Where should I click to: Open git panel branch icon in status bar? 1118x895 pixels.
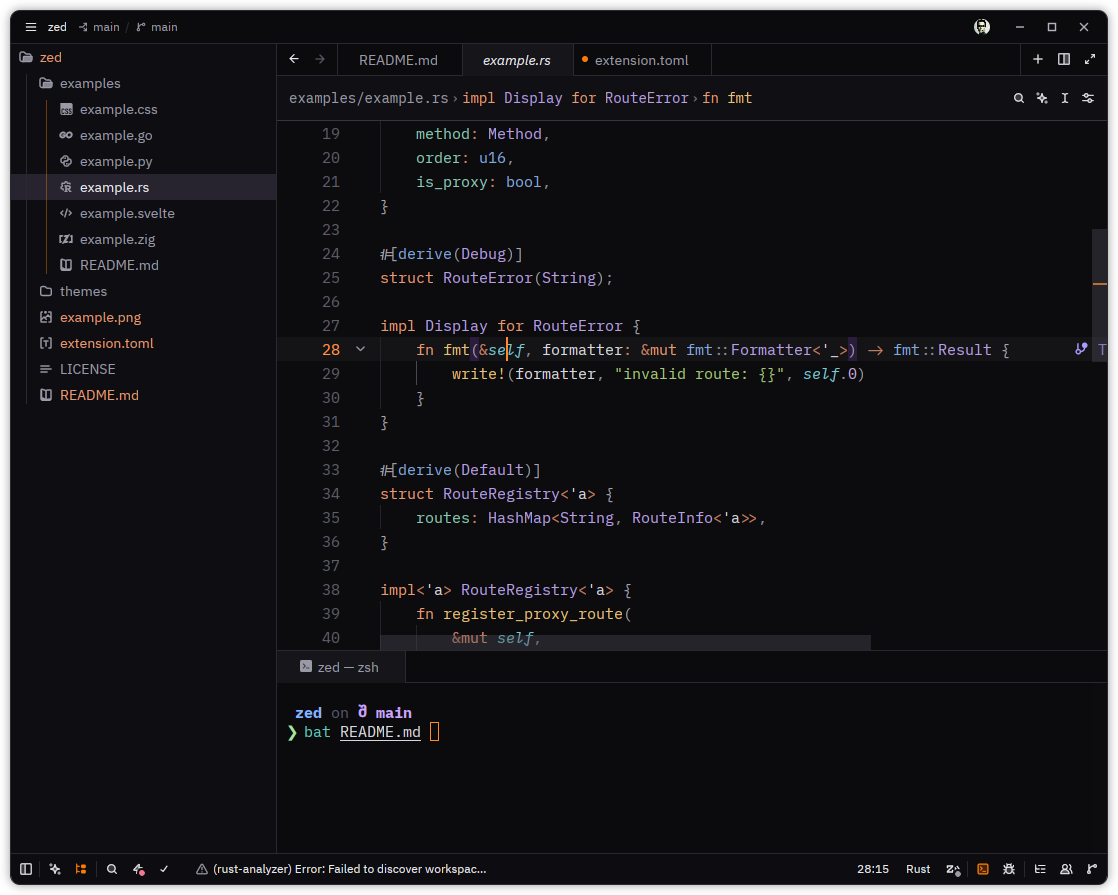tap(1092, 869)
